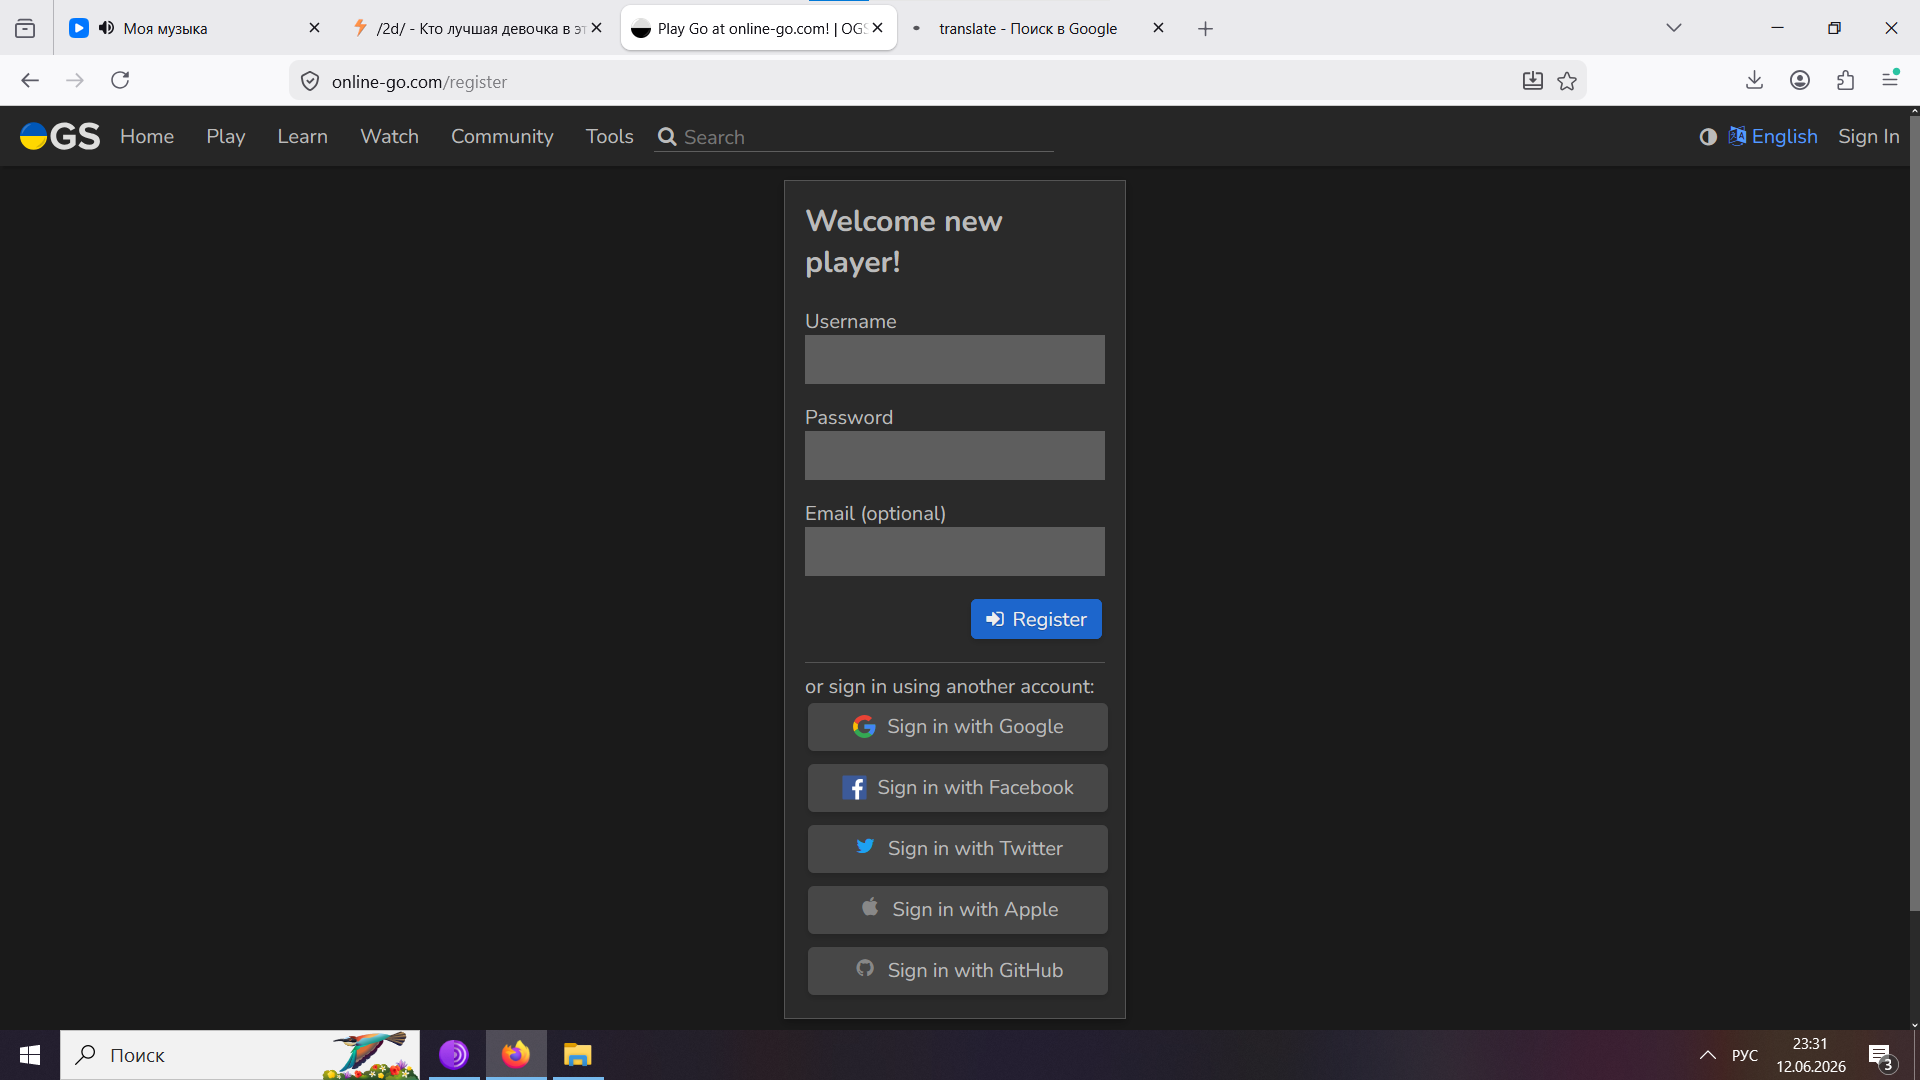Switch to the /2d/ tab

[477, 28]
